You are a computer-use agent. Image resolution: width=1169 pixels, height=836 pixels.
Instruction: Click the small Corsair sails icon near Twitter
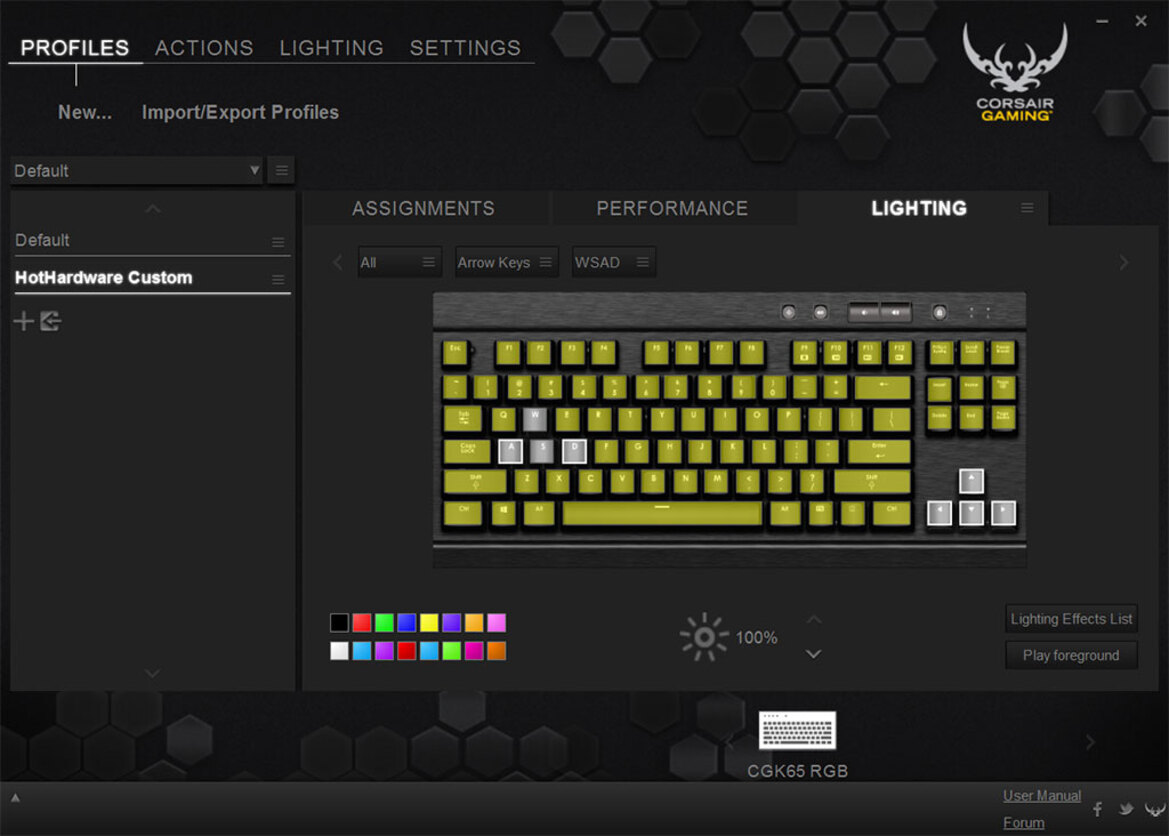point(1155,809)
